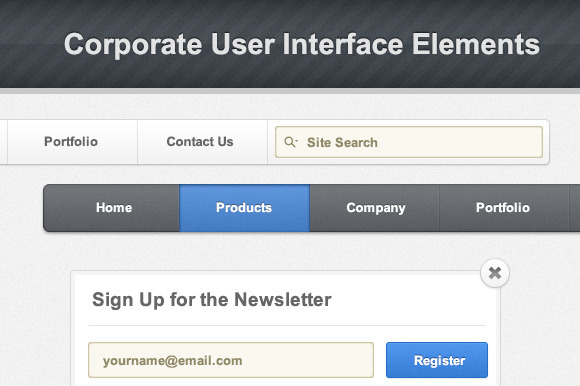Image resolution: width=580 pixels, height=386 pixels.
Task: Select the cut-off tab right of dark Portfolio
Action: tap(575, 208)
